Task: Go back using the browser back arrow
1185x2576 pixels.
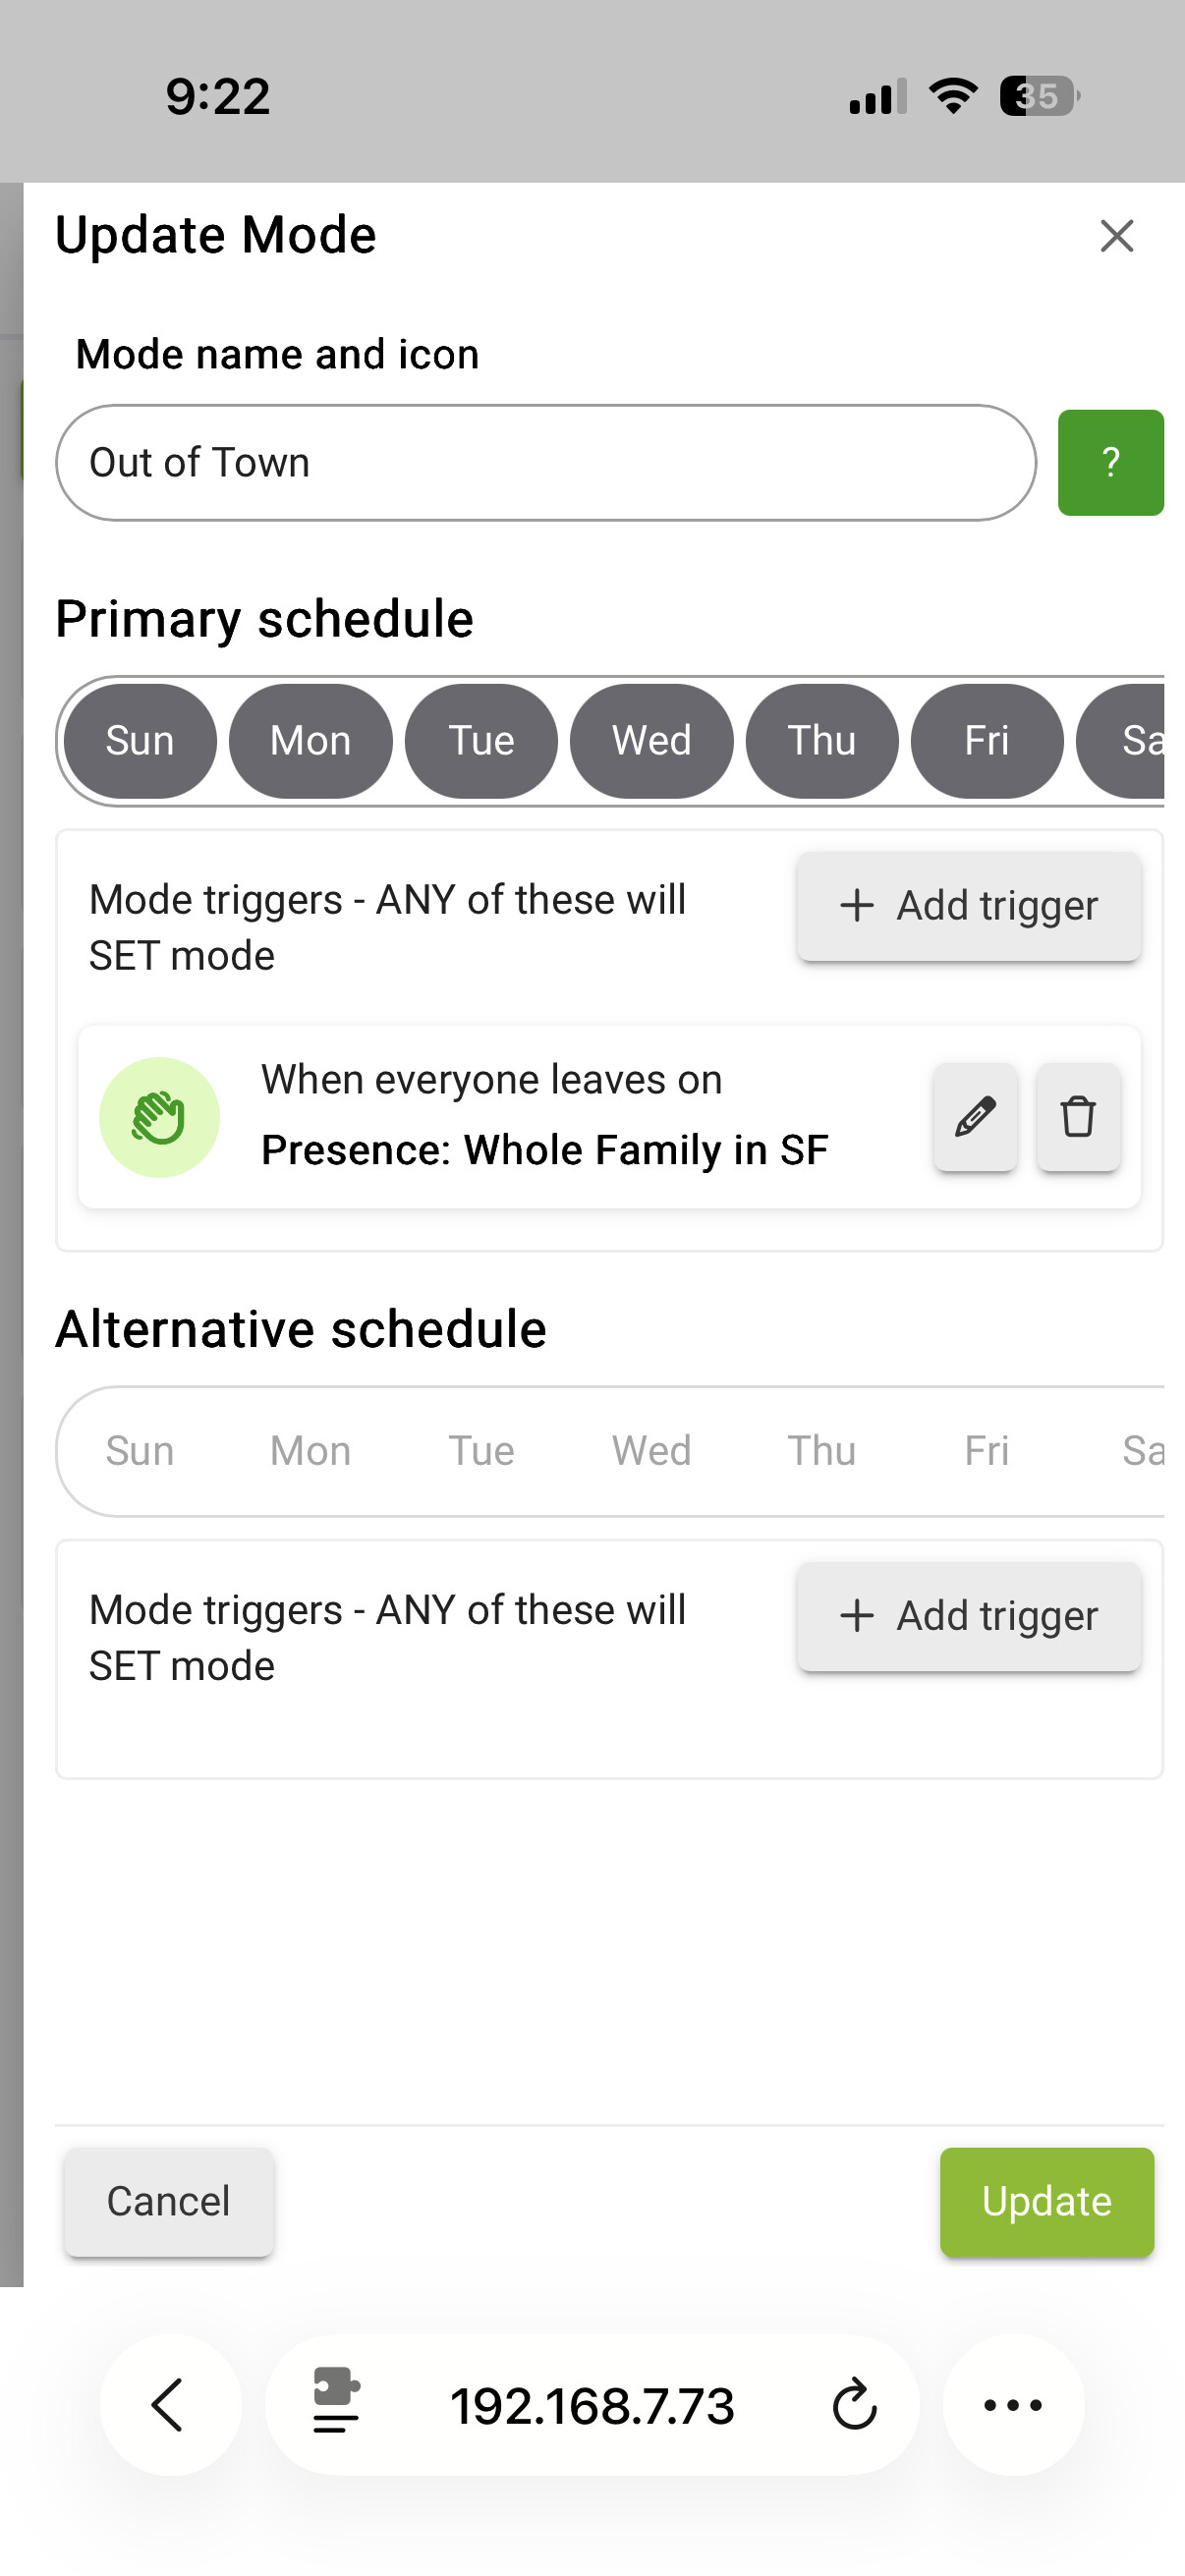Action: (x=170, y=2404)
